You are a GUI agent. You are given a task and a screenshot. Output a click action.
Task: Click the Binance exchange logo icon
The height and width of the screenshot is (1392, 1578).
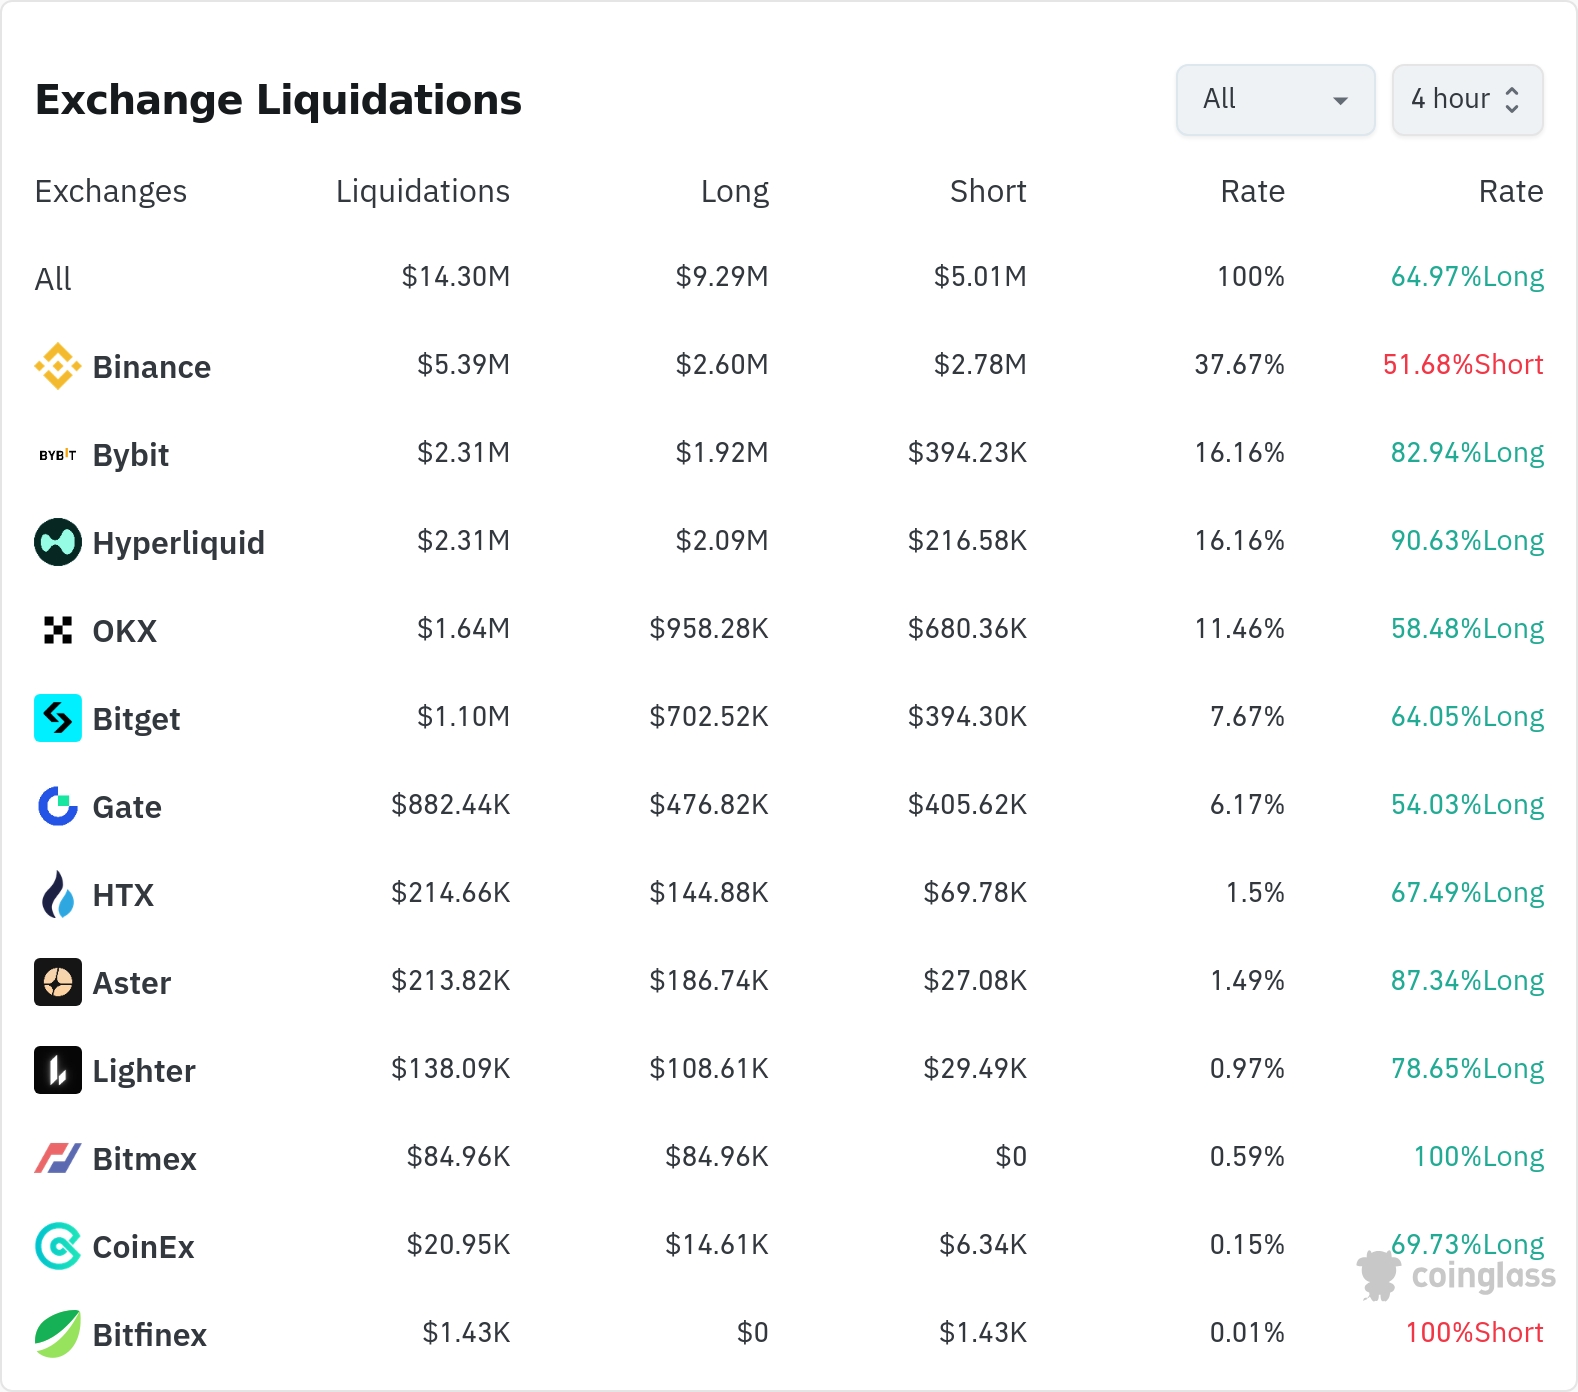pos(58,366)
